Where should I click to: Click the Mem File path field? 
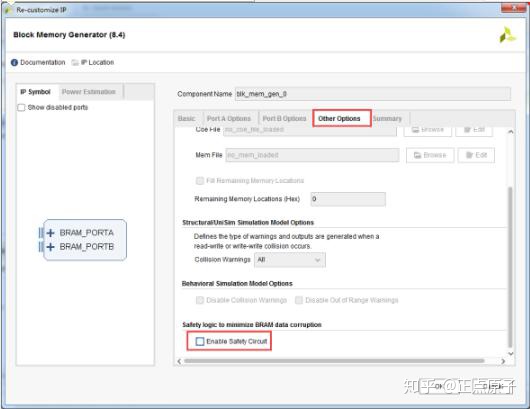pyautogui.click(x=312, y=155)
